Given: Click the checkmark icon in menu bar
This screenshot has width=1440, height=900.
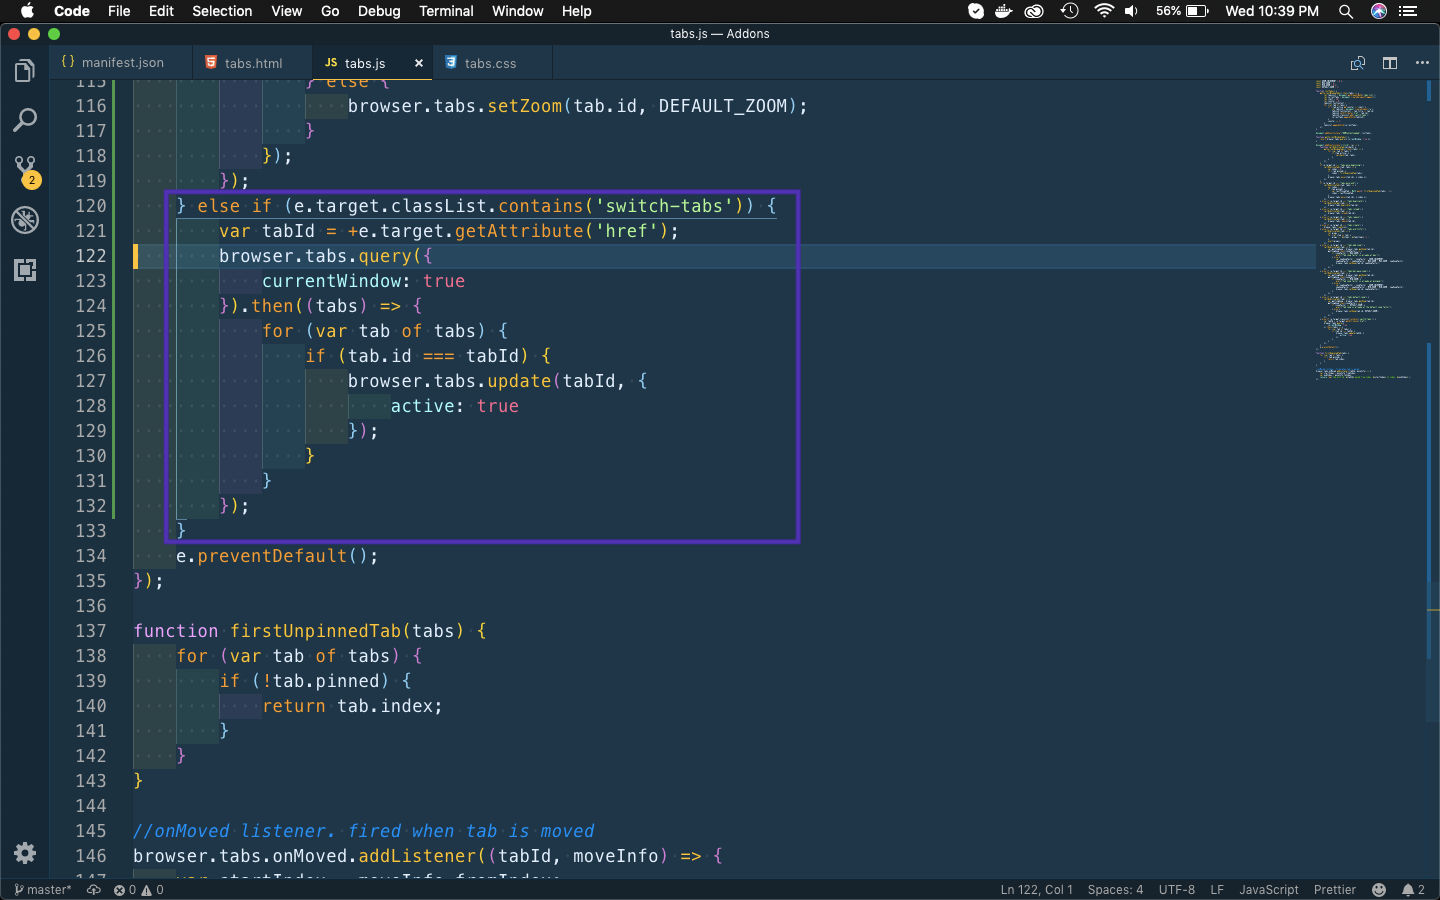Looking at the screenshot, I should coord(976,11).
